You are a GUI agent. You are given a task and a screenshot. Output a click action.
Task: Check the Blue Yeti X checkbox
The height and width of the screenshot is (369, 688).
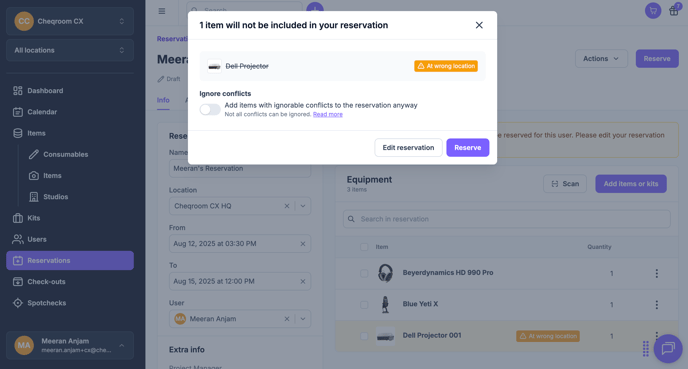364,305
